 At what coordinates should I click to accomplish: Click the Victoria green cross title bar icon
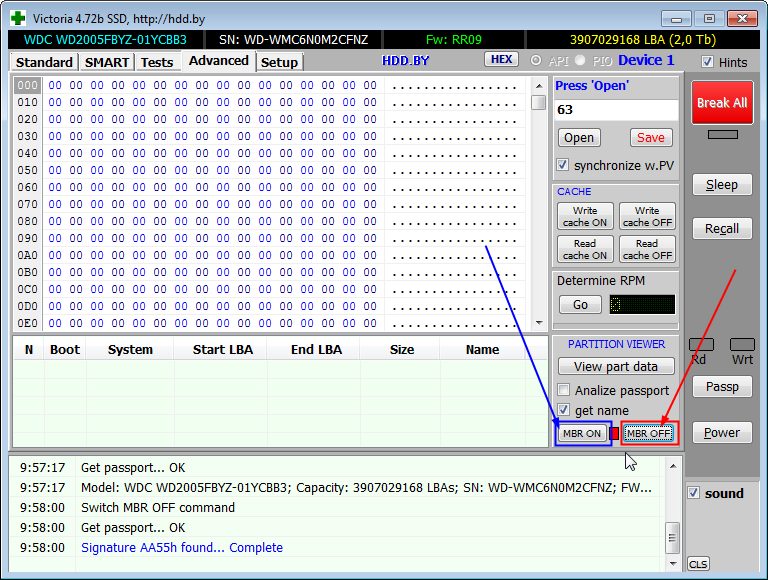tap(17, 18)
